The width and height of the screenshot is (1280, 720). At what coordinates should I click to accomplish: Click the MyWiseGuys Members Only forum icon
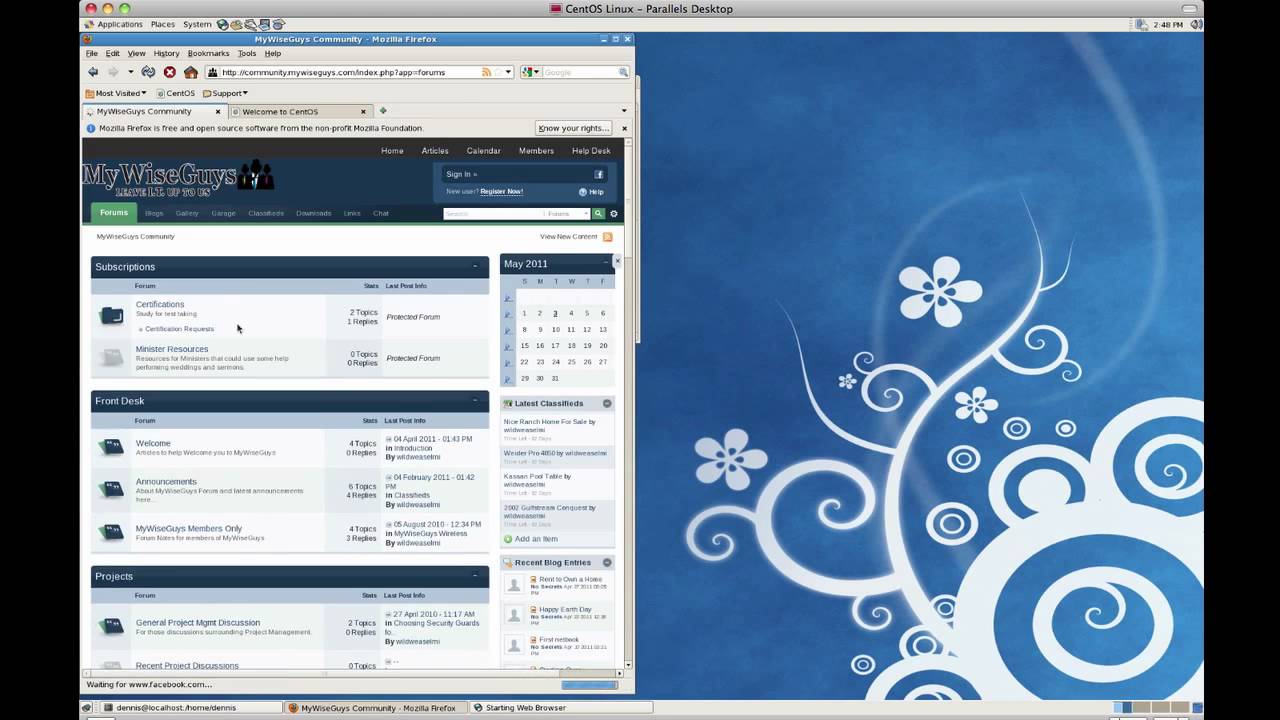click(x=111, y=532)
